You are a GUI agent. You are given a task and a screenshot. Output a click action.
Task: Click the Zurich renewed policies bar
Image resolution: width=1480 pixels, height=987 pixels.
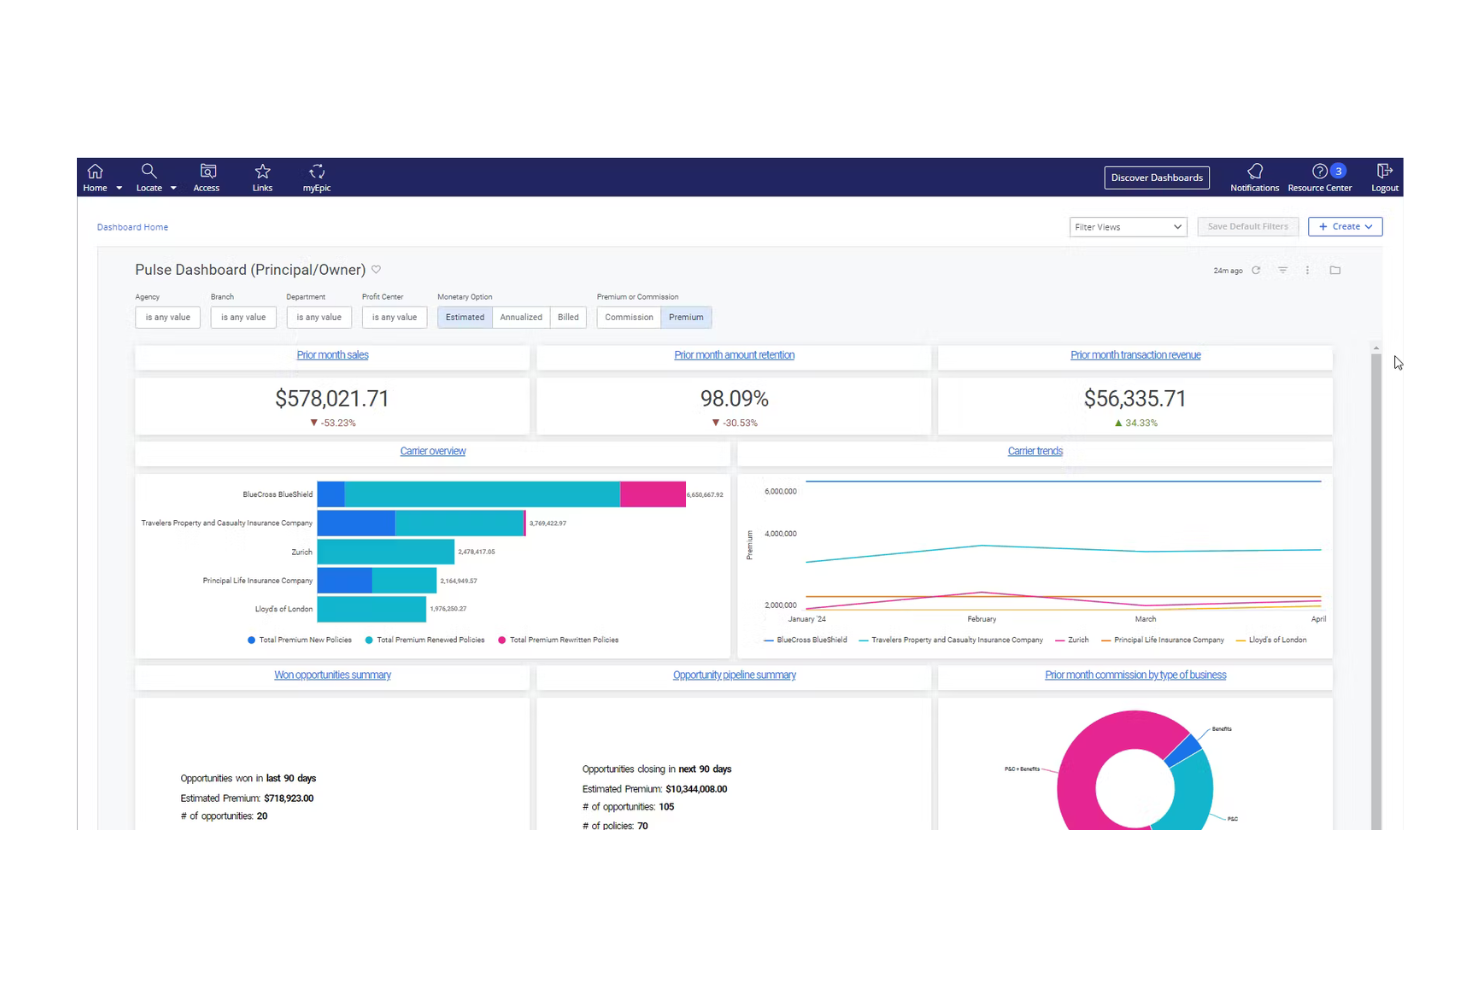[x=386, y=552]
